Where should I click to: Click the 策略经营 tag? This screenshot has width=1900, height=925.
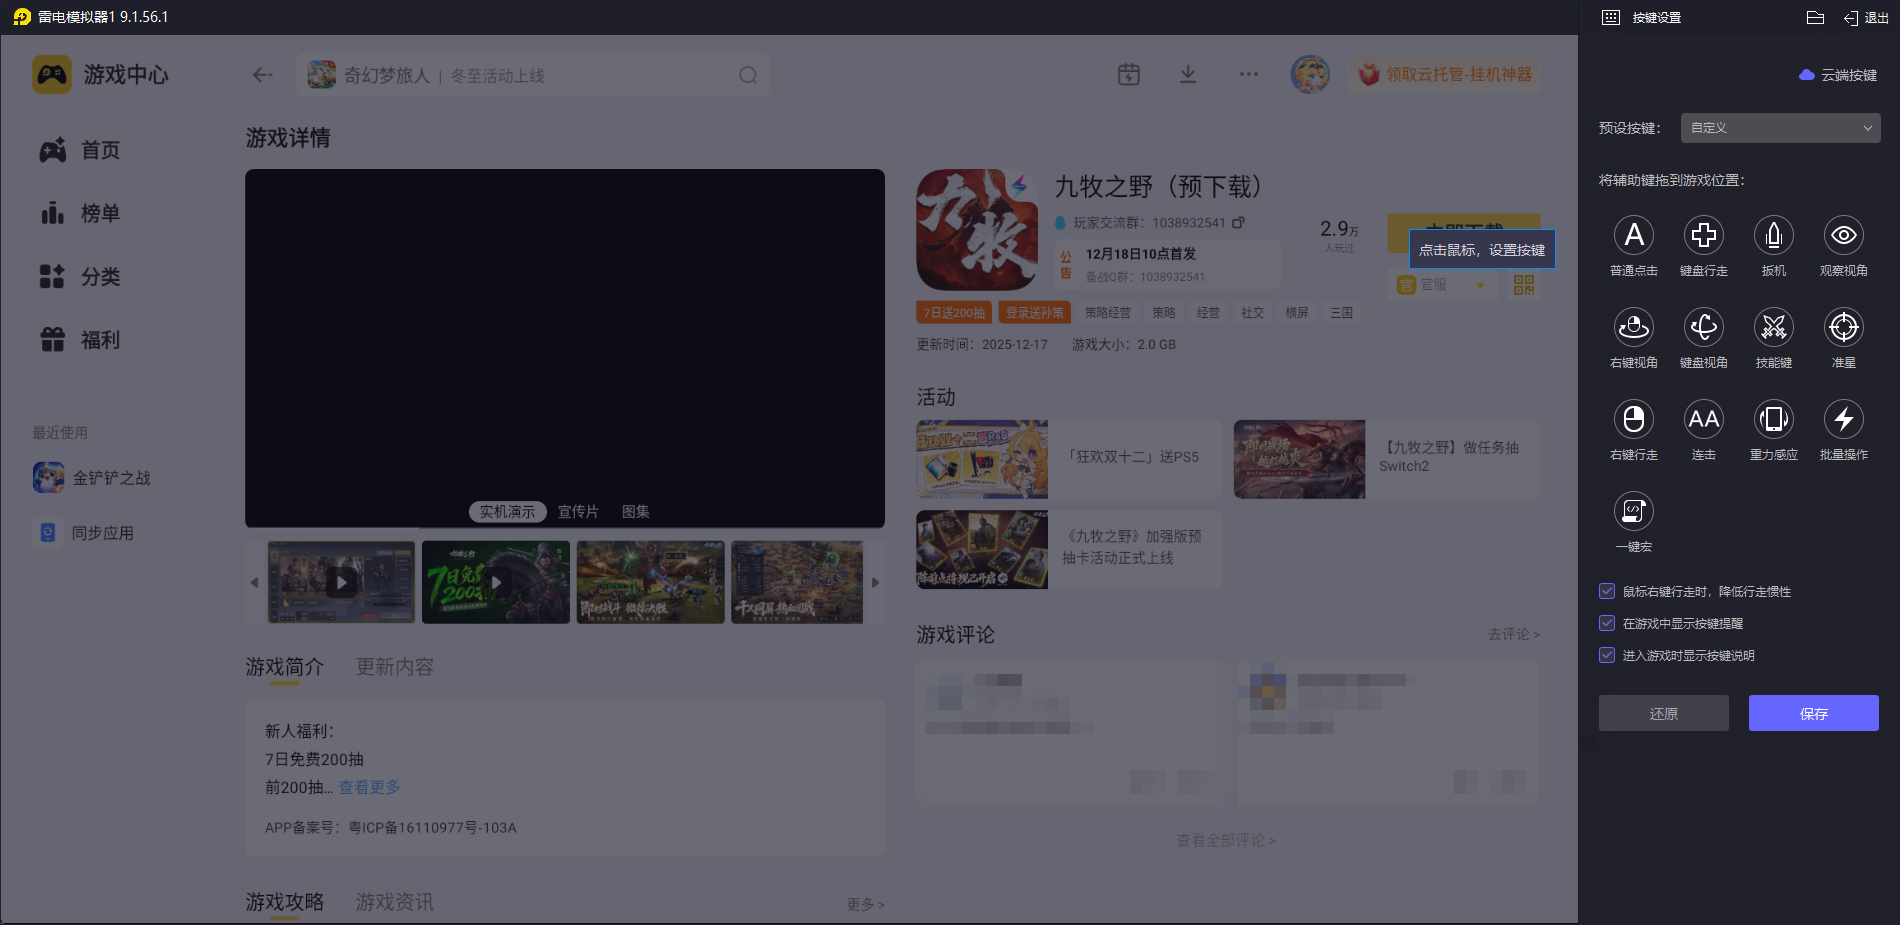click(x=1108, y=313)
